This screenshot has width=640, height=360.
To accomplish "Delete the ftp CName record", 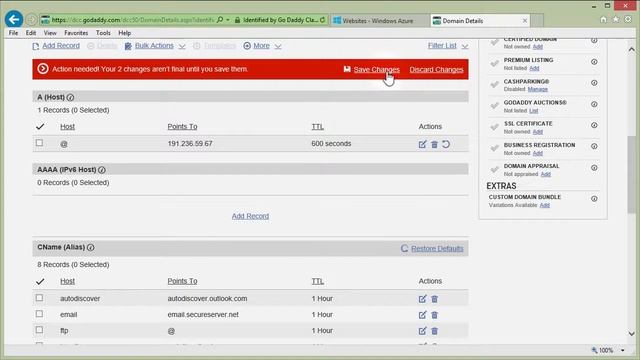I will click(434, 331).
